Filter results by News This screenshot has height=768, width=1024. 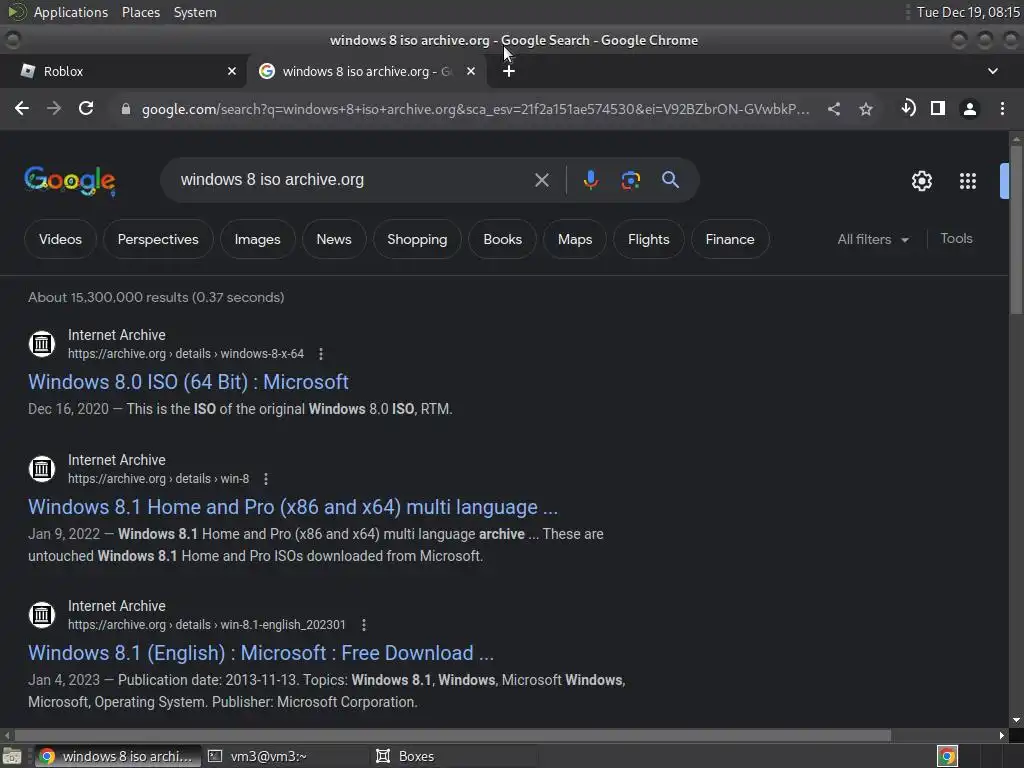point(334,239)
